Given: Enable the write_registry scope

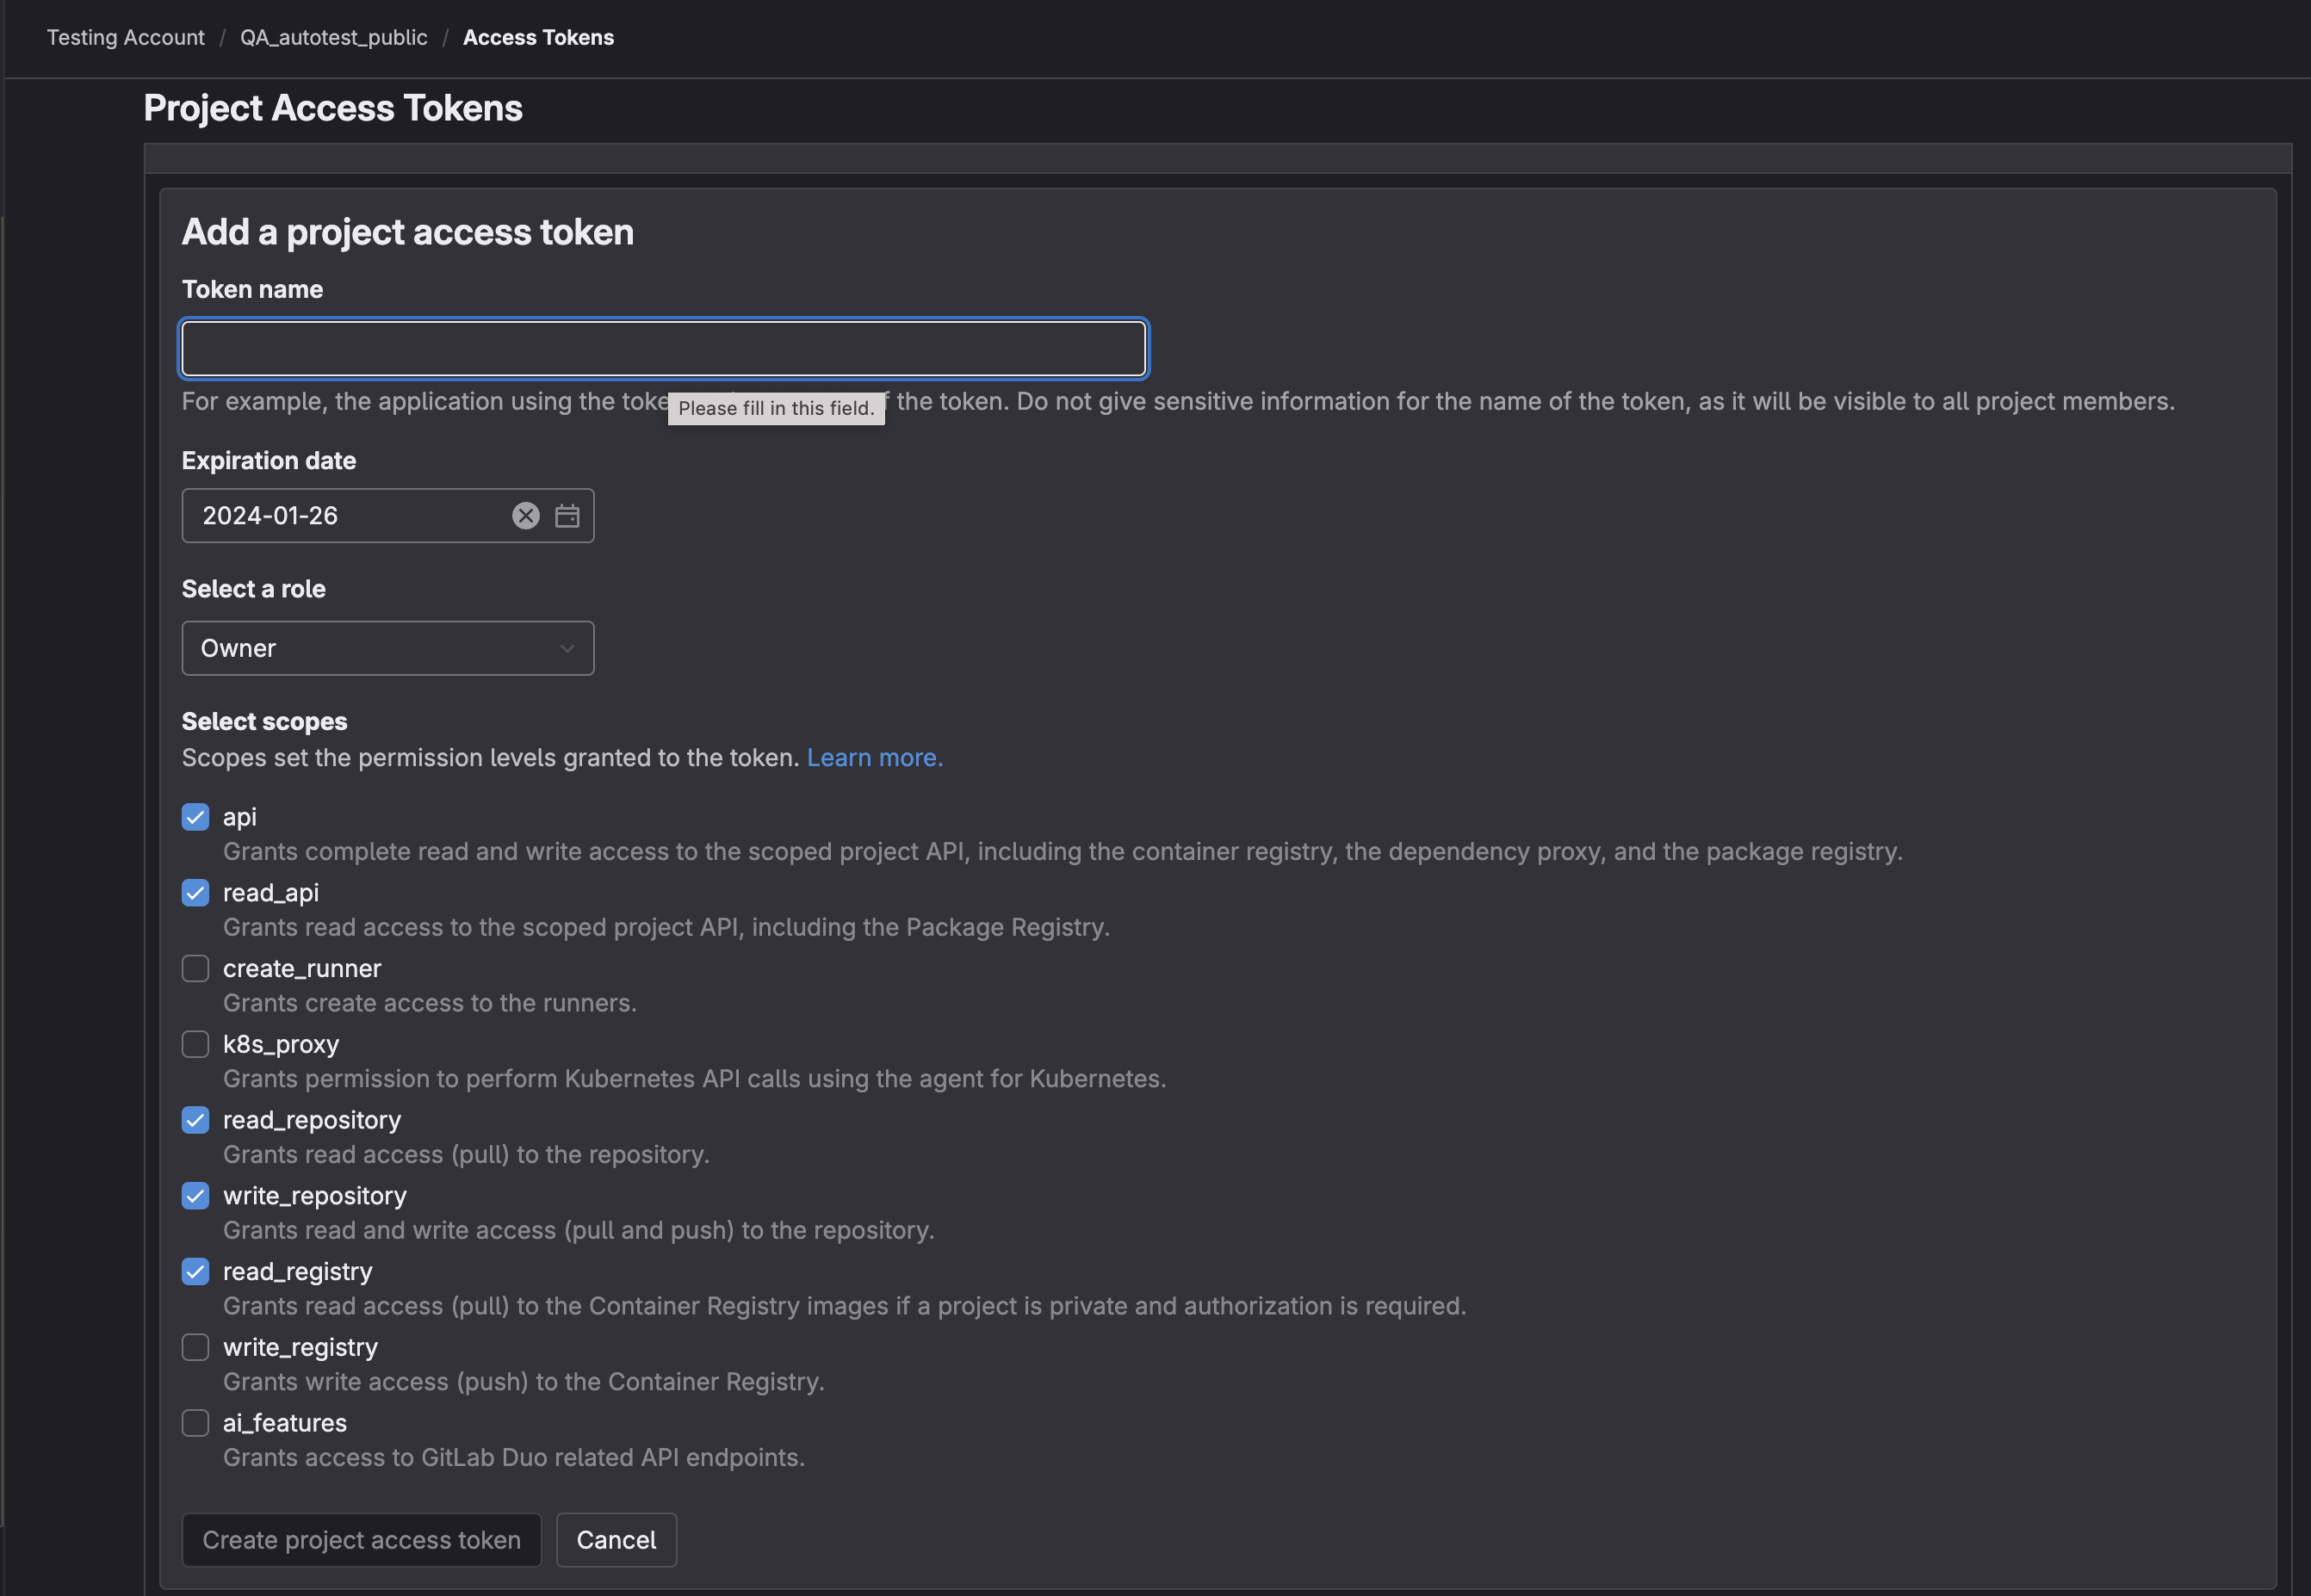Looking at the screenshot, I should (x=195, y=1347).
